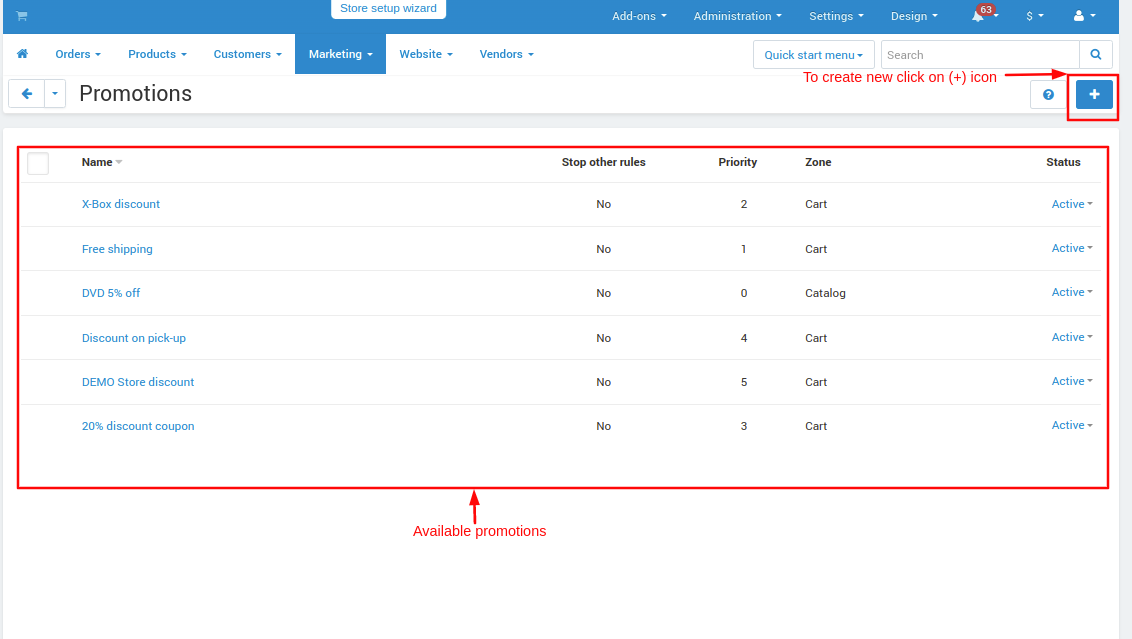Open the help question mark icon

[1048, 95]
